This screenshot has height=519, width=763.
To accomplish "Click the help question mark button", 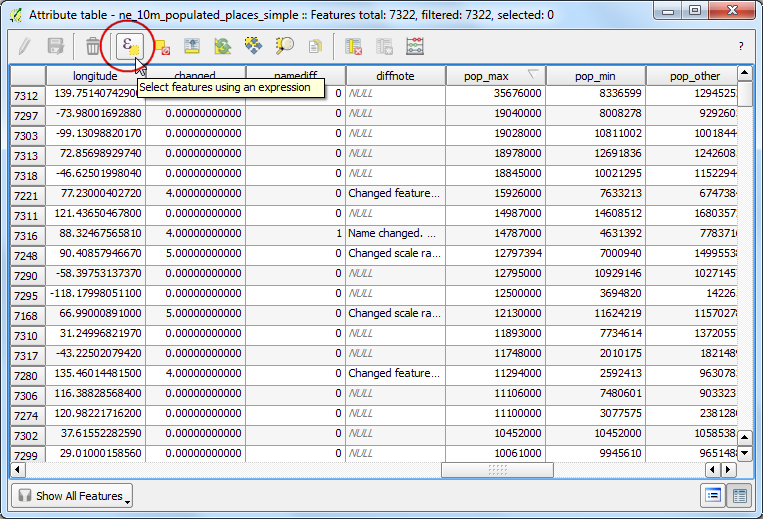I will point(741,46).
